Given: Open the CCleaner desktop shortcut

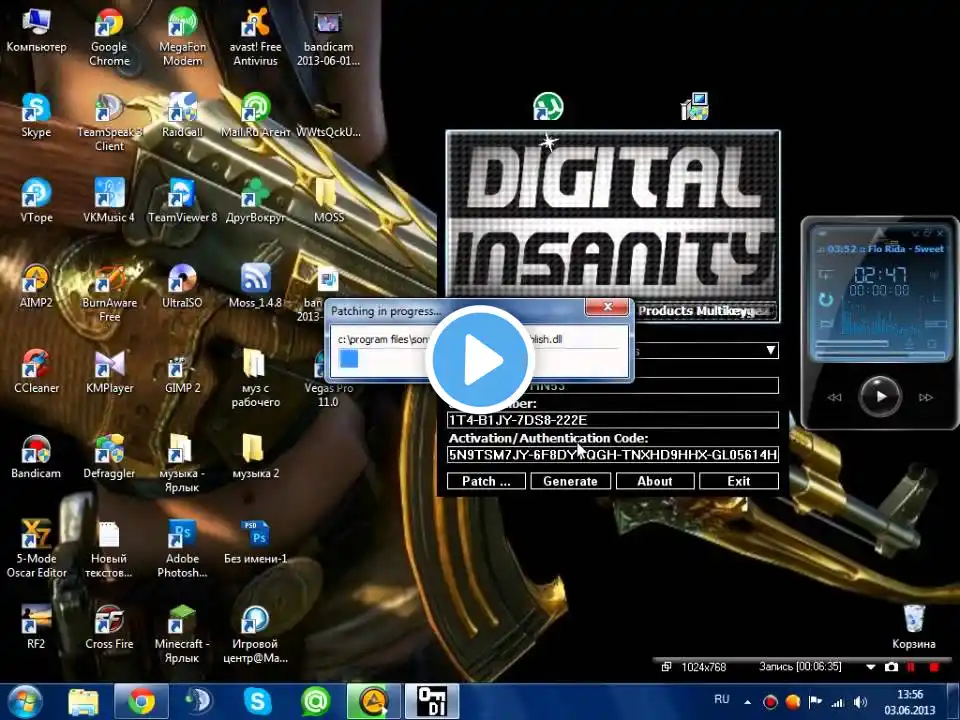Looking at the screenshot, I should tap(36, 364).
